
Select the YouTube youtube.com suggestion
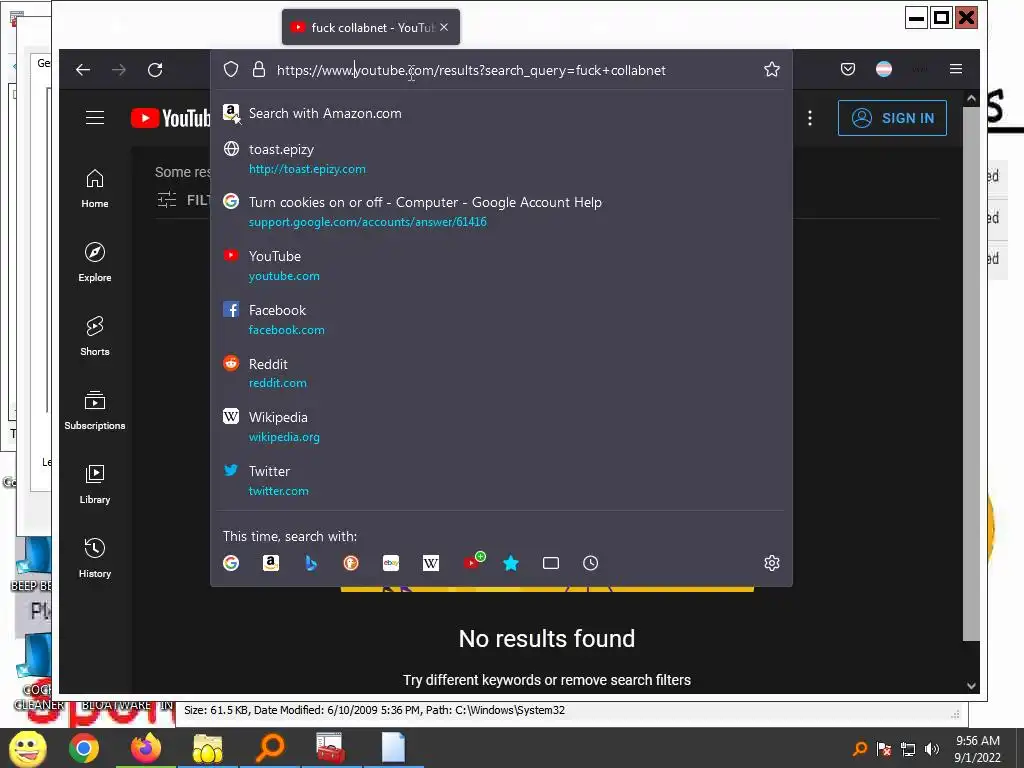pyautogui.click(x=501, y=266)
